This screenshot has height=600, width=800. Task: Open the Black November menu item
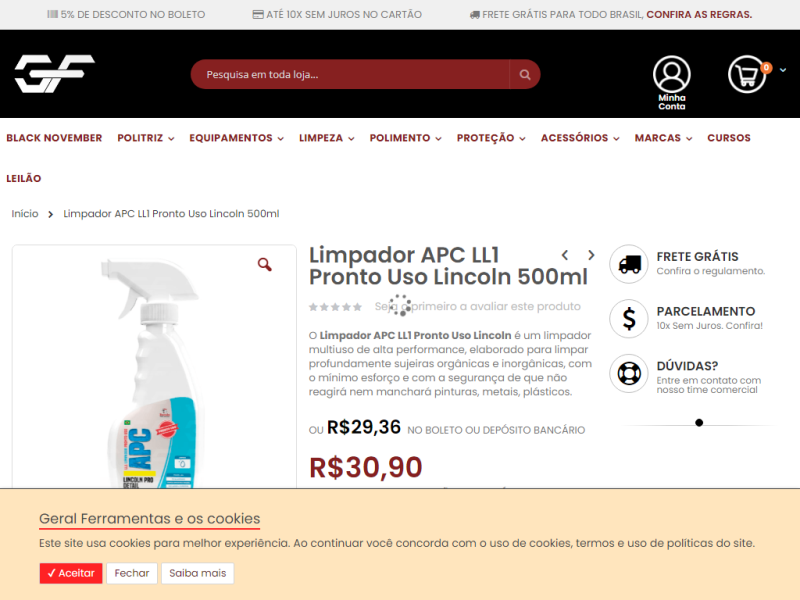54,138
